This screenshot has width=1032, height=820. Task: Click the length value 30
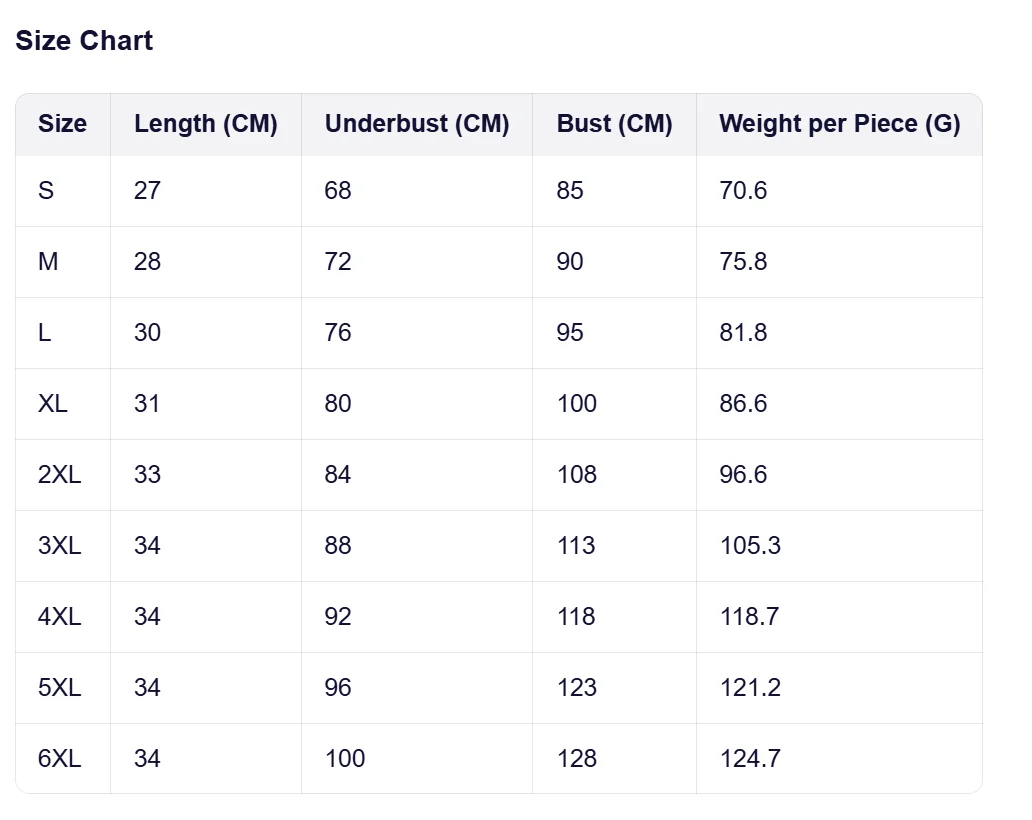[x=147, y=333]
